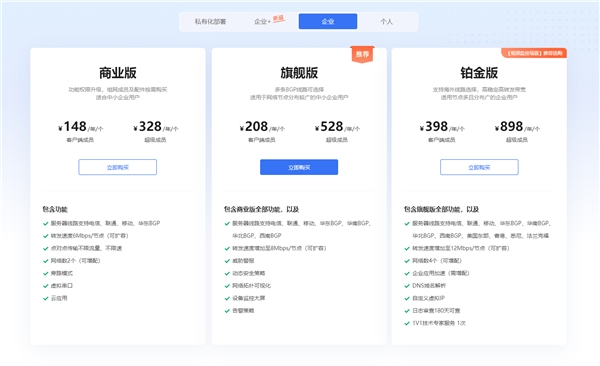Click the checkmark beside 转发速度增加至12Mbps
Image resolution: width=600 pixels, height=366 pixels.
tap(407, 248)
